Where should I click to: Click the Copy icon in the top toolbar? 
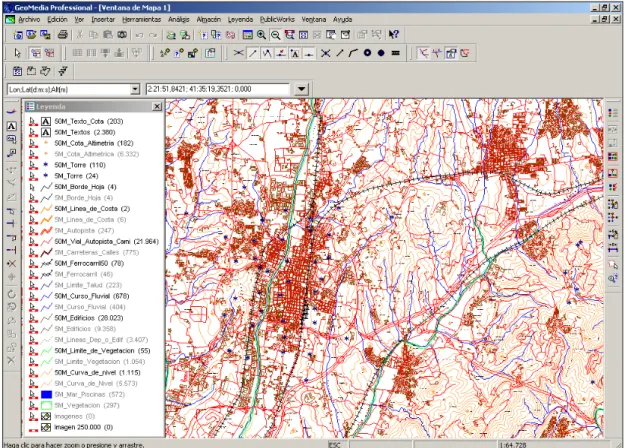[93, 35]
